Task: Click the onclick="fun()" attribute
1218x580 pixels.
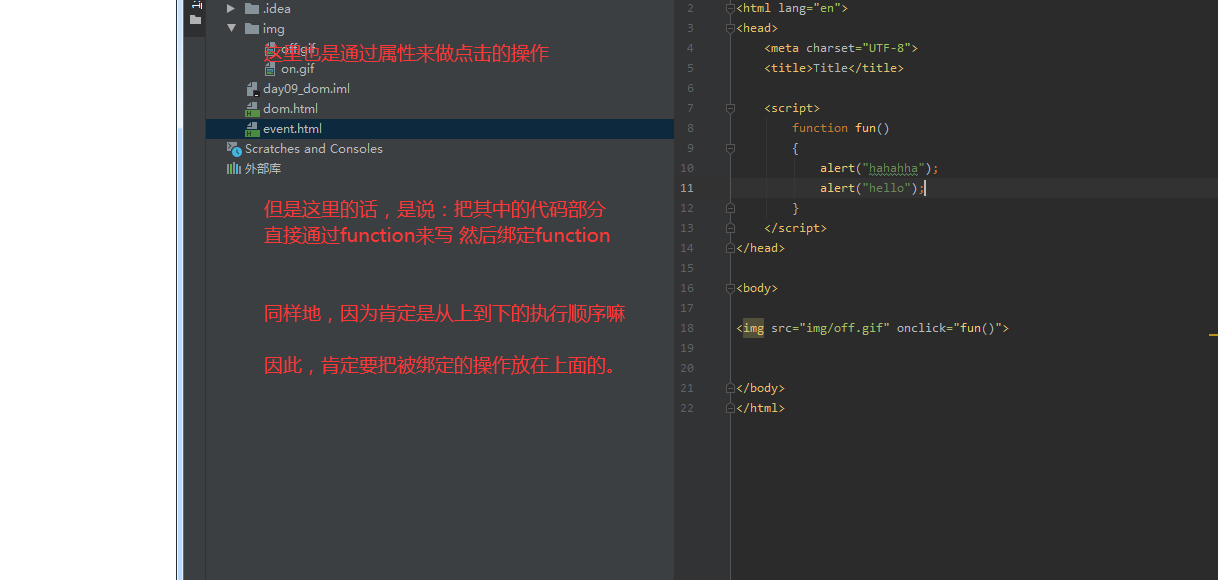Action: [x=950, y=328]
